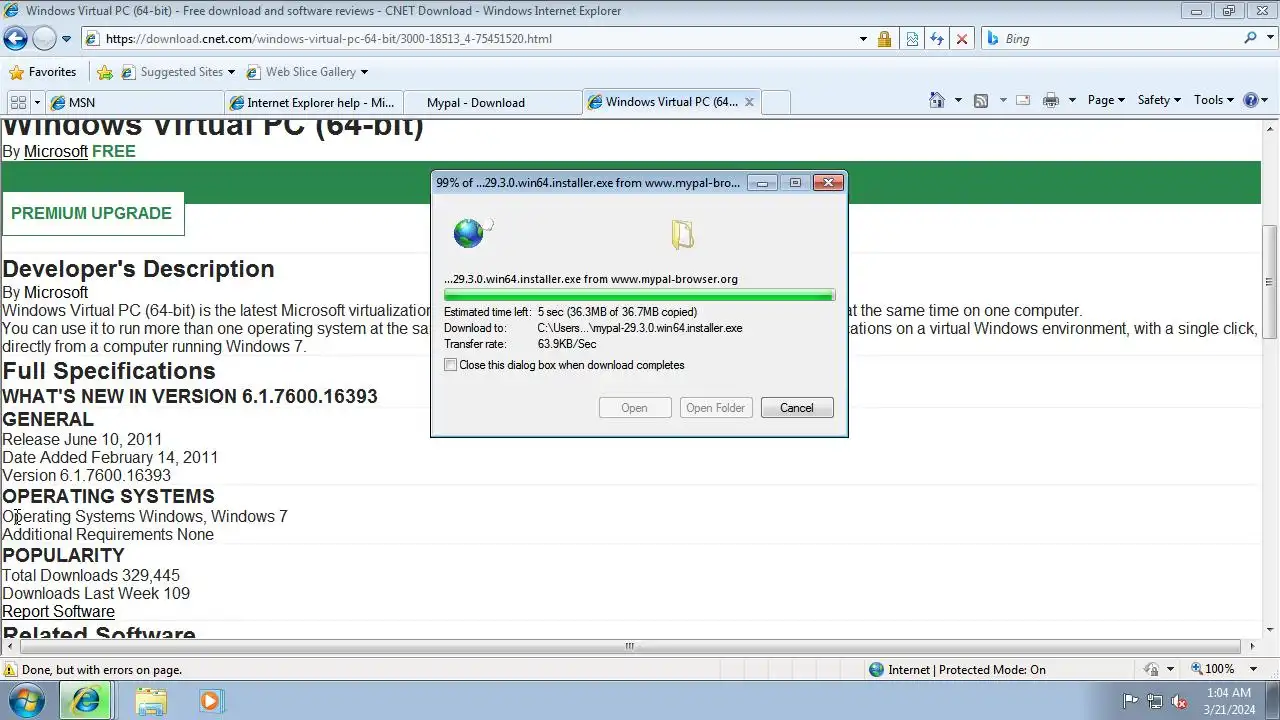This screenshot has height=720, width=1280.
Task: Click the red Stop loading icon
Action: tap(961, 39)
